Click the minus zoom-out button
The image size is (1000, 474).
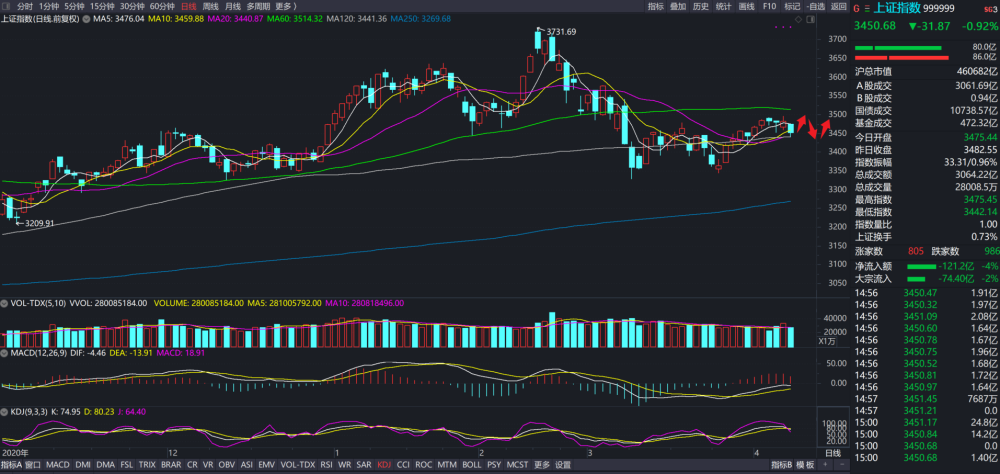842,465
